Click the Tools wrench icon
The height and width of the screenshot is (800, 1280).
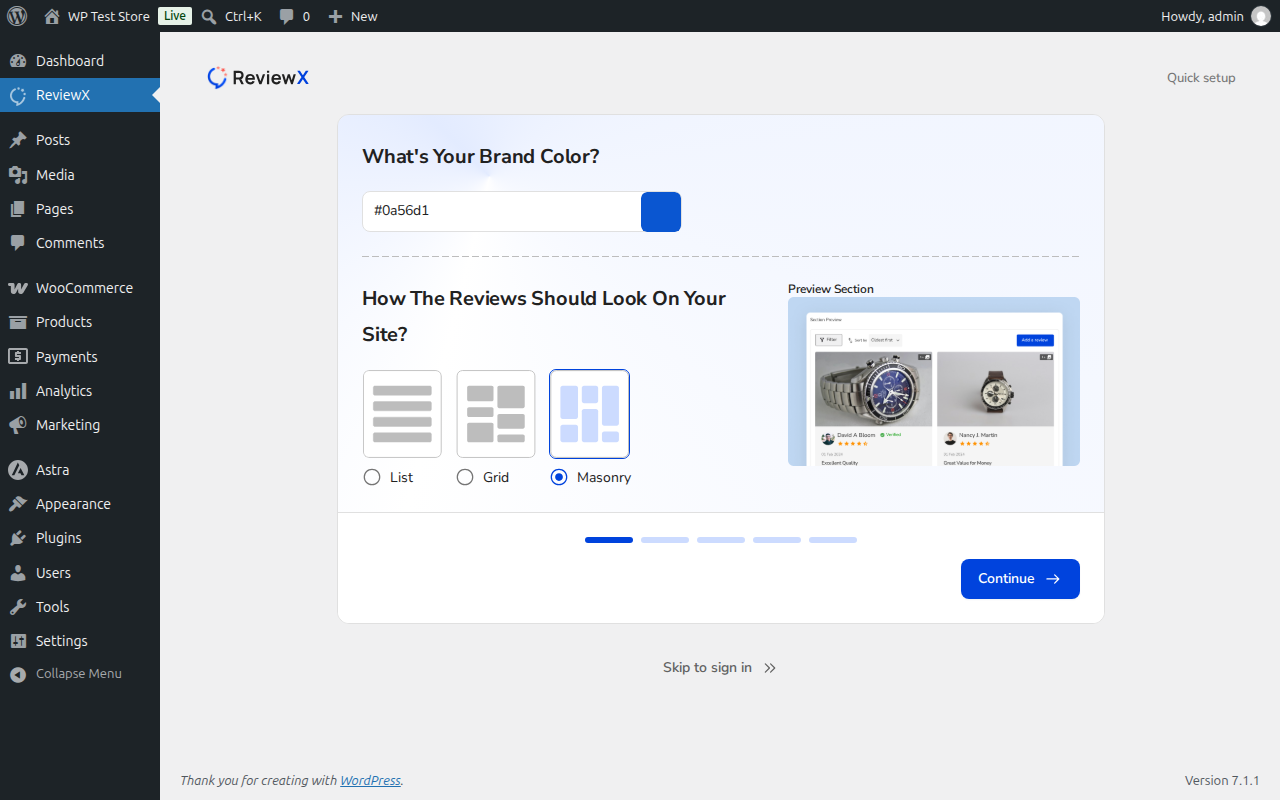[x=18, y=607]
